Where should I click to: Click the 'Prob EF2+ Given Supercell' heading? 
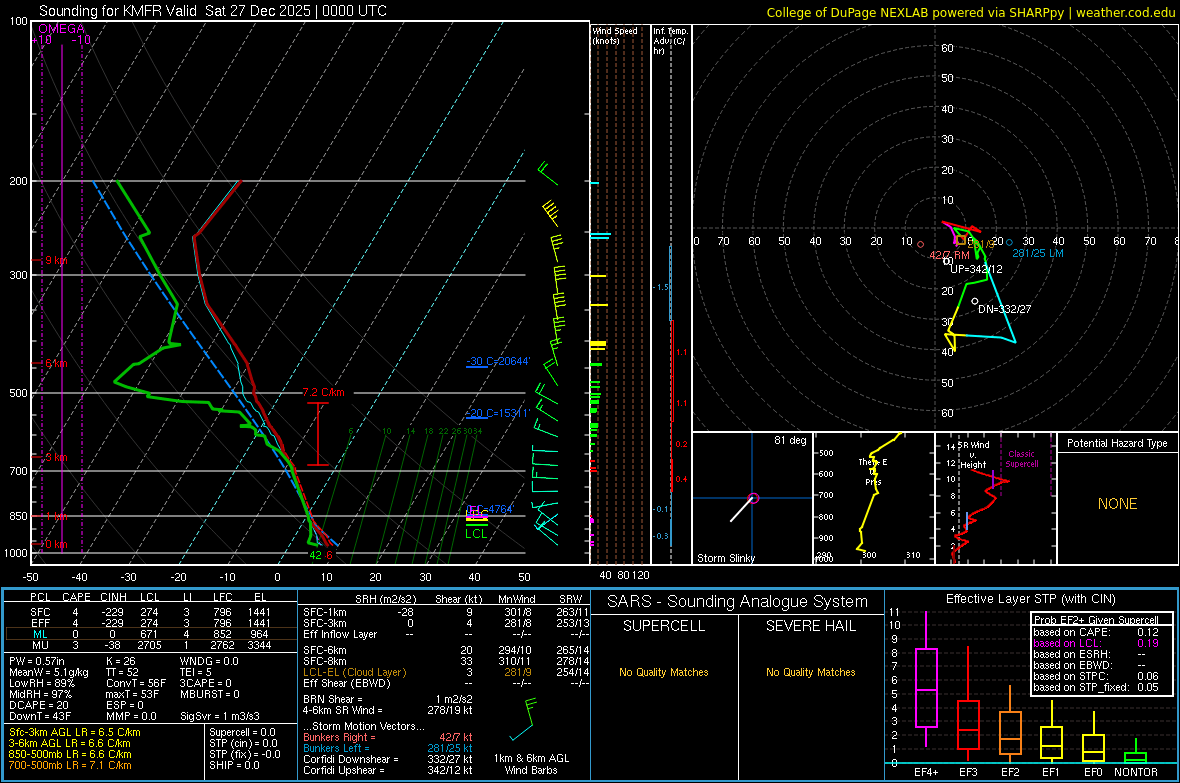(1096, 620)
